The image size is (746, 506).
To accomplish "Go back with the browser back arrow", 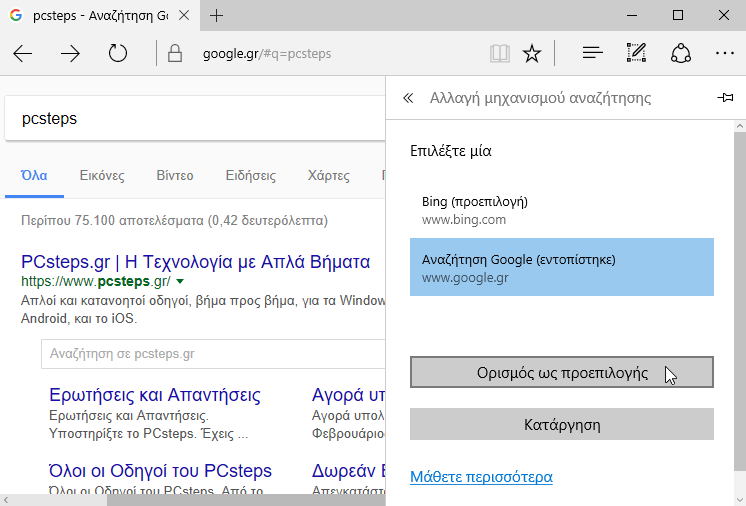I will pyautogui.click(x=22, y=54).
